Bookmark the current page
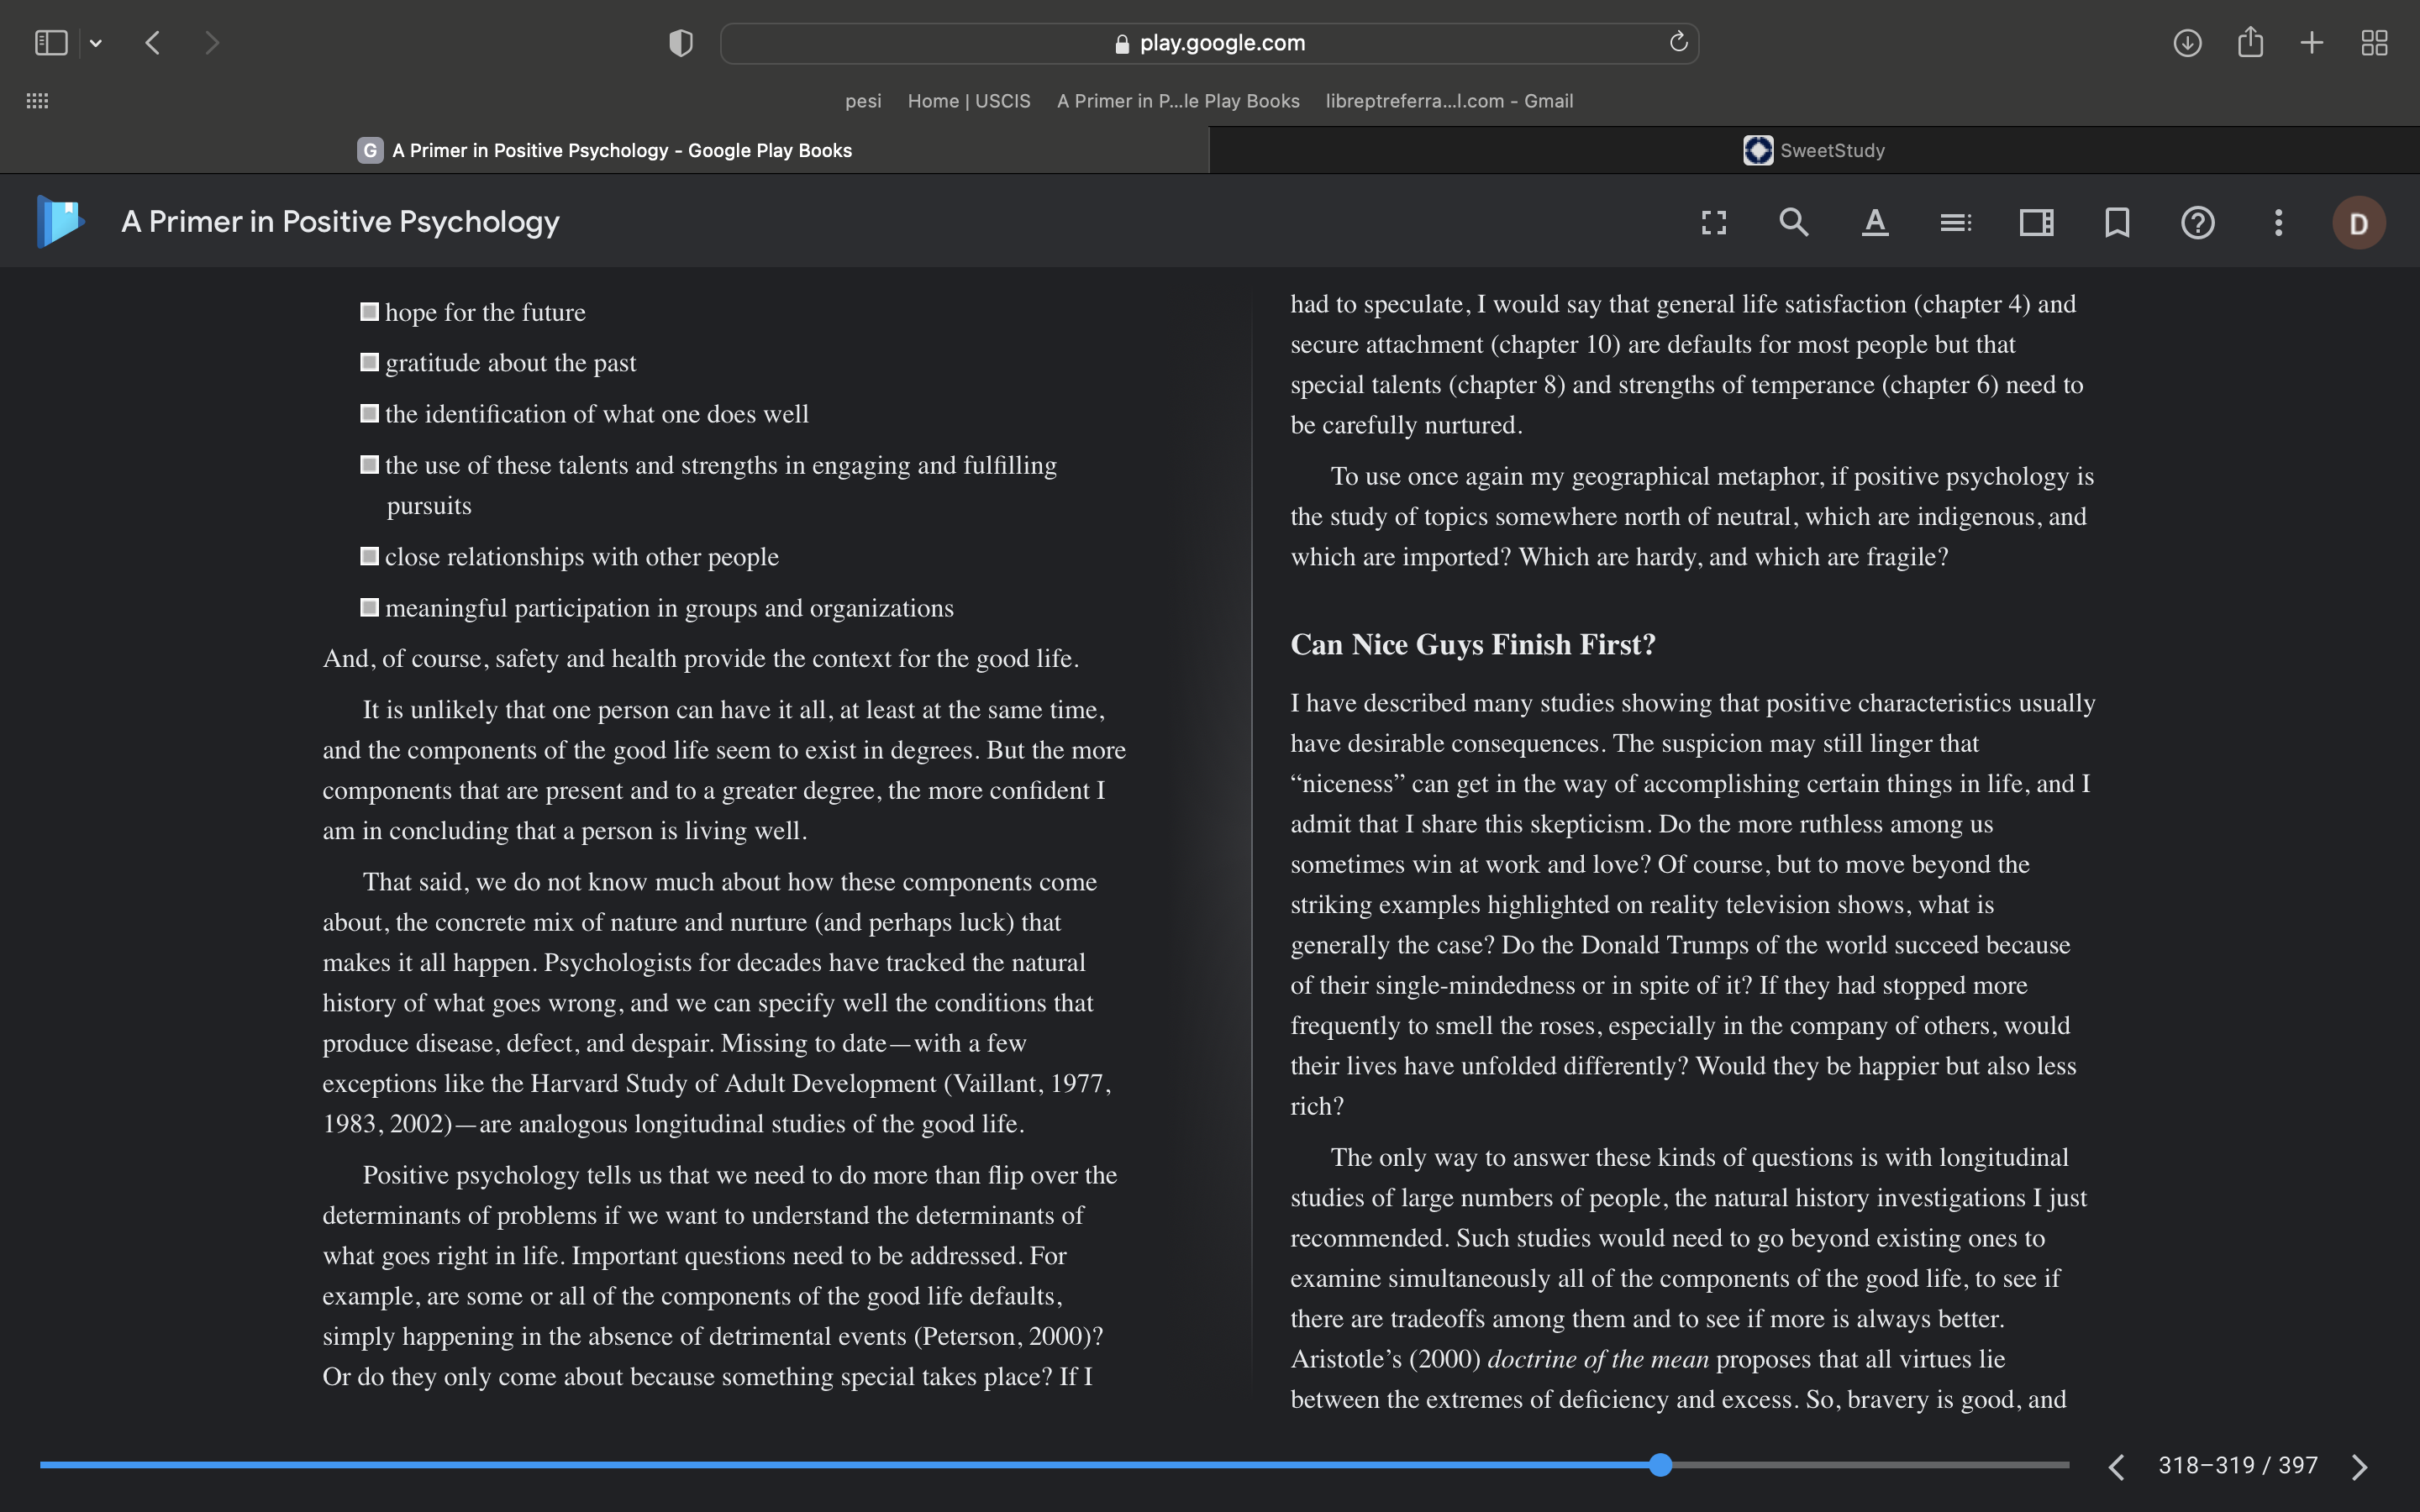Screen dimensions: 2420x1512 tap(2117, 222)
